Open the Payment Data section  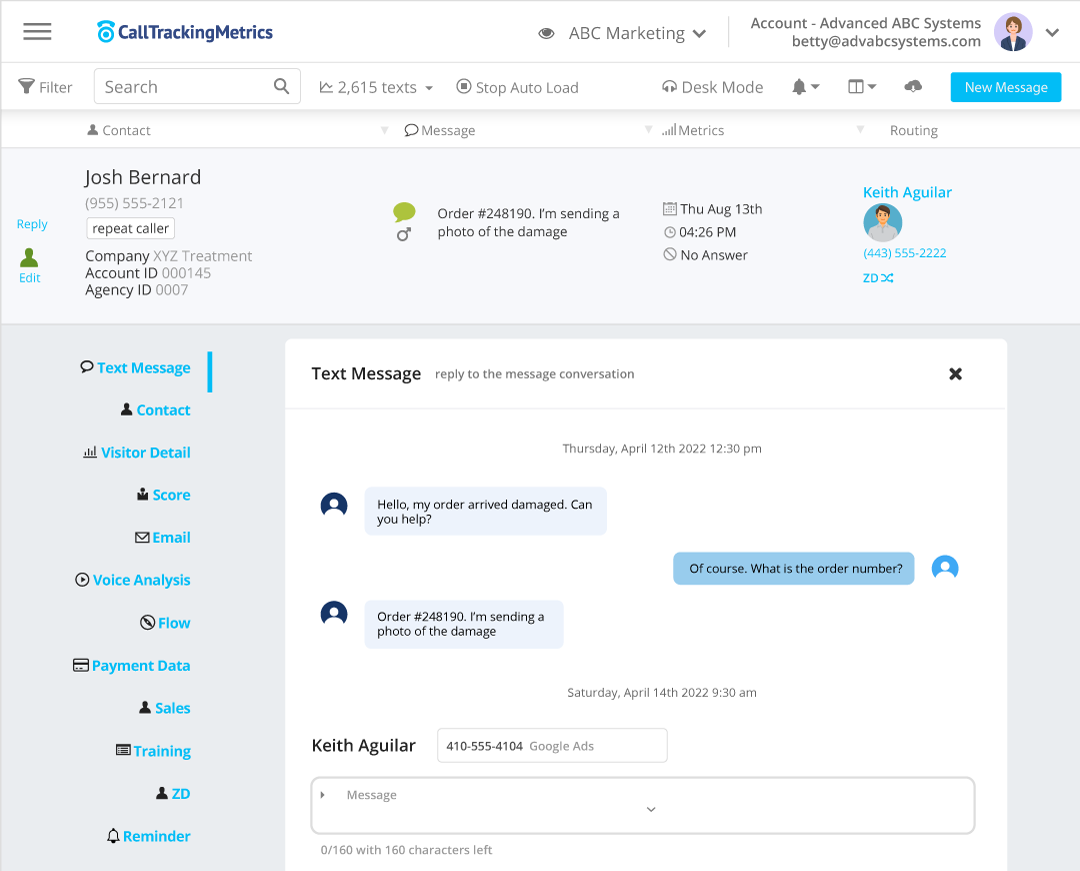[x=139, y=665]
